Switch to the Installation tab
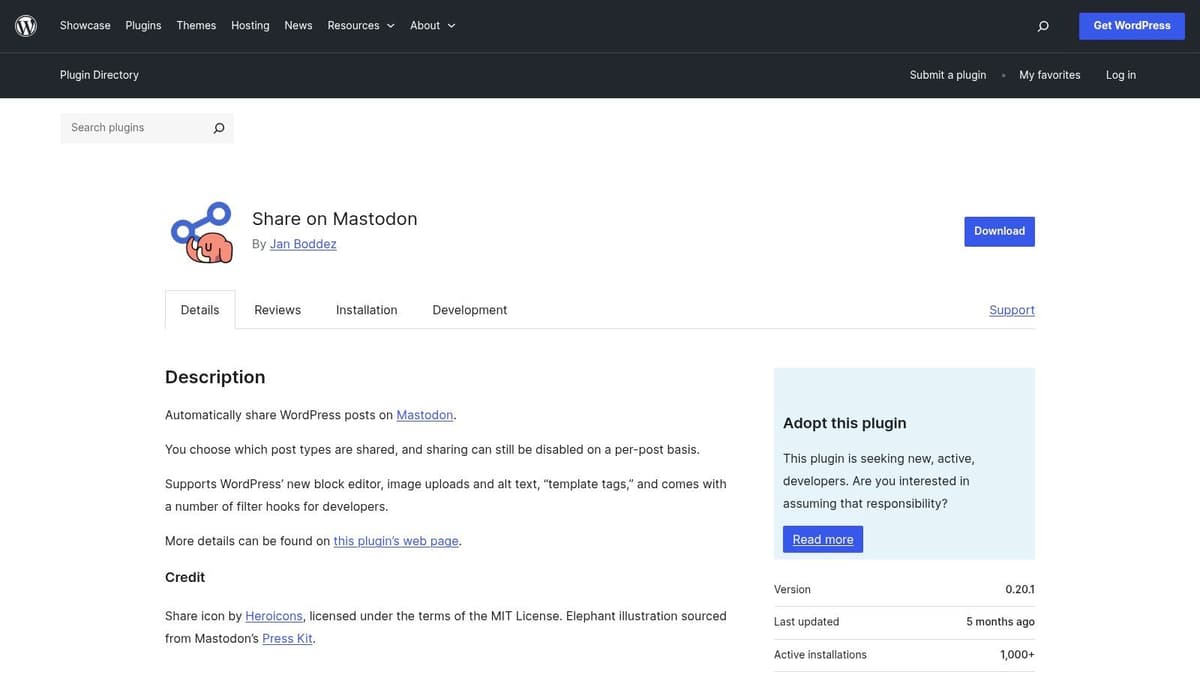1200x675 pixels. (366, 310)
